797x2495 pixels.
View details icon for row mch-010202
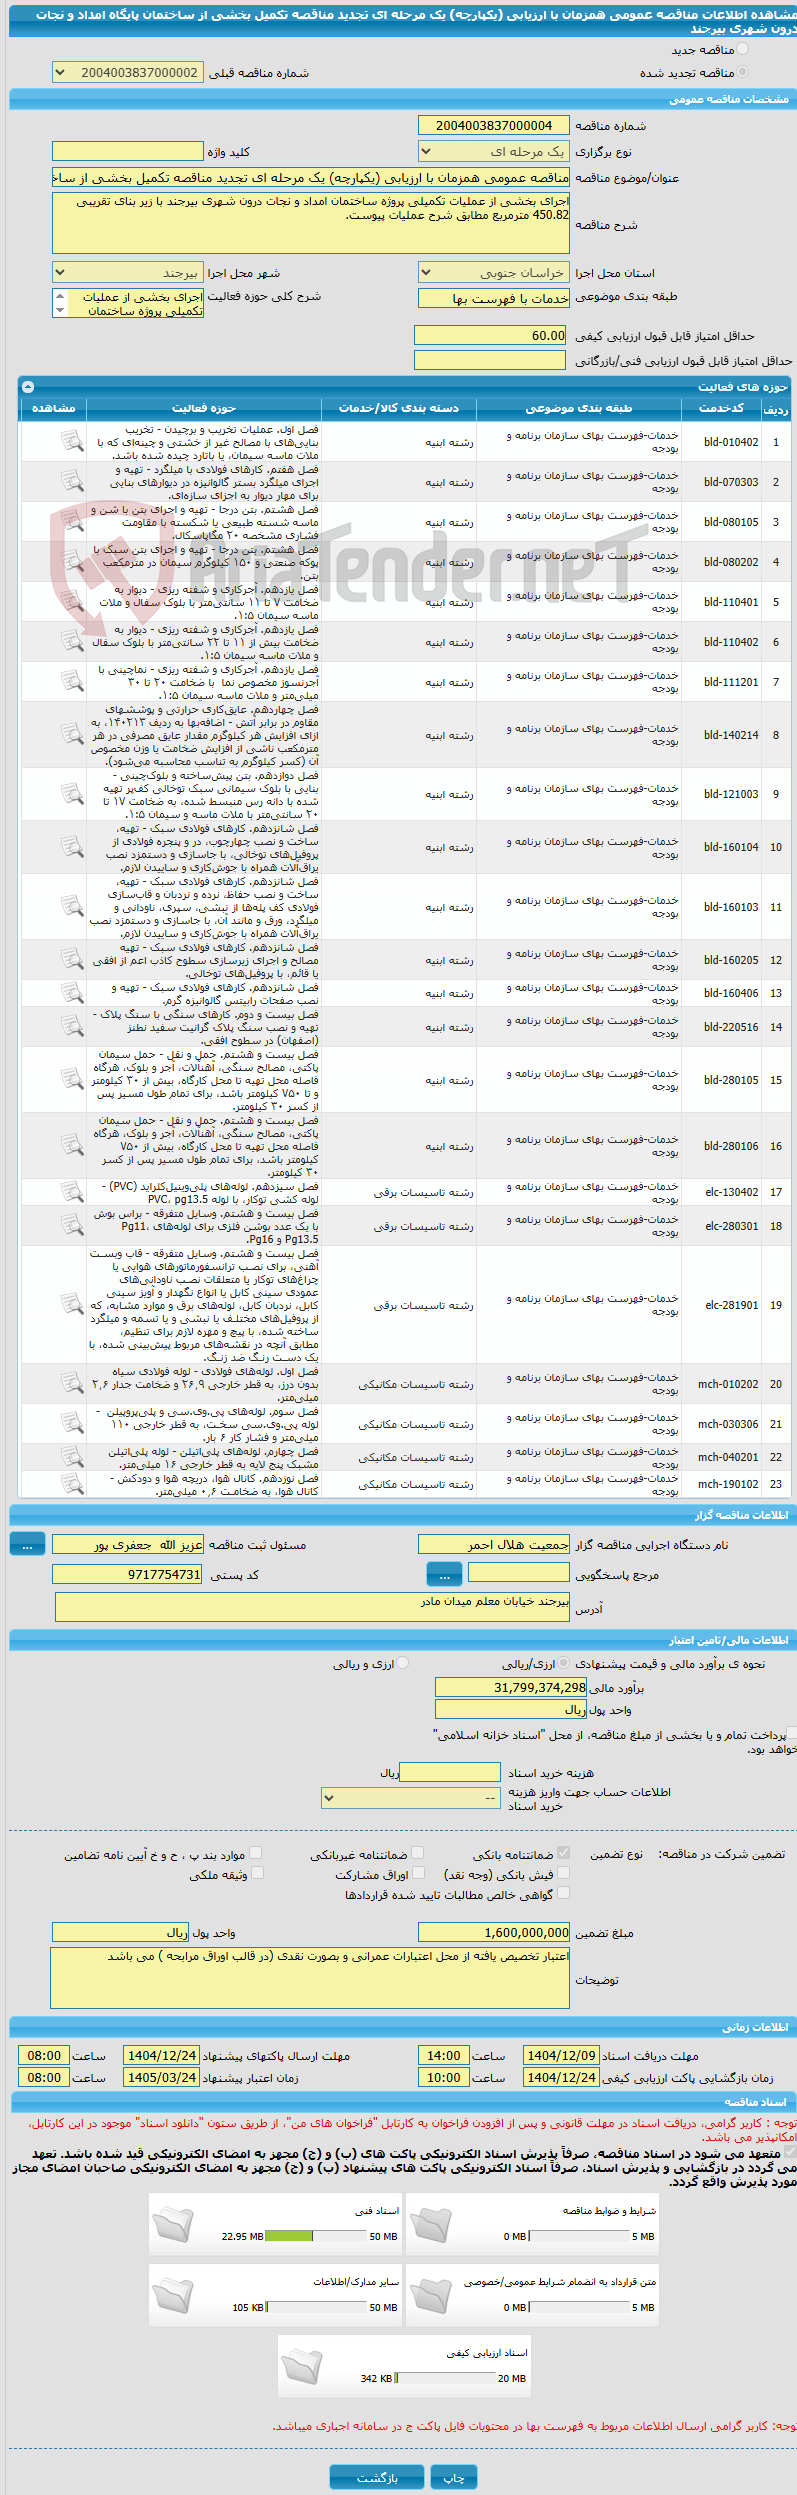[72, 1384]
